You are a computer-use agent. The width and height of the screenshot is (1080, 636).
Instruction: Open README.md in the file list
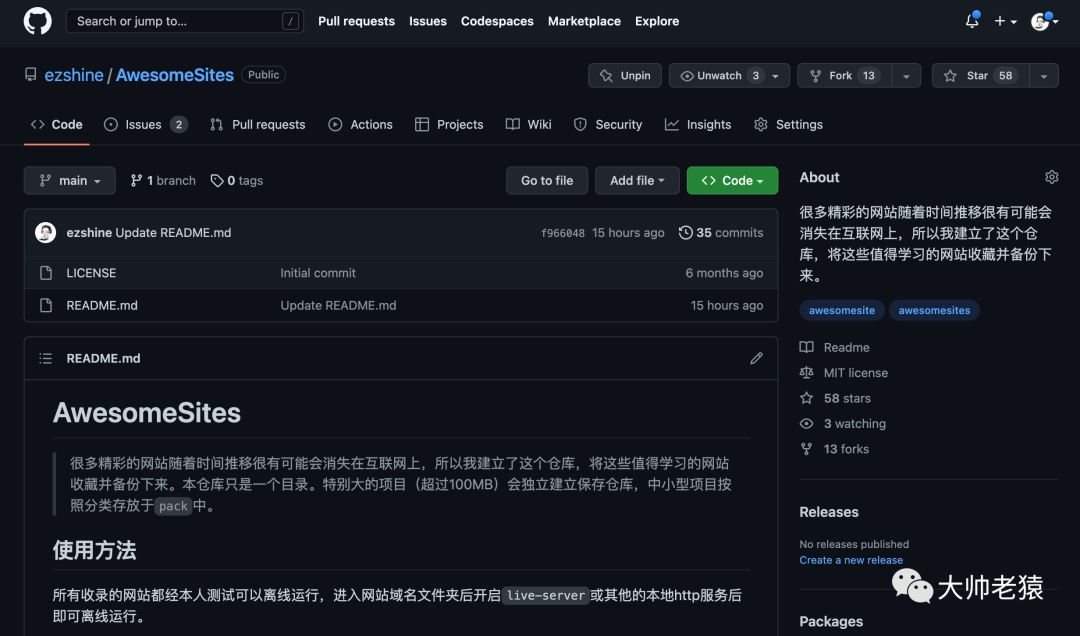tap(102, 305)
